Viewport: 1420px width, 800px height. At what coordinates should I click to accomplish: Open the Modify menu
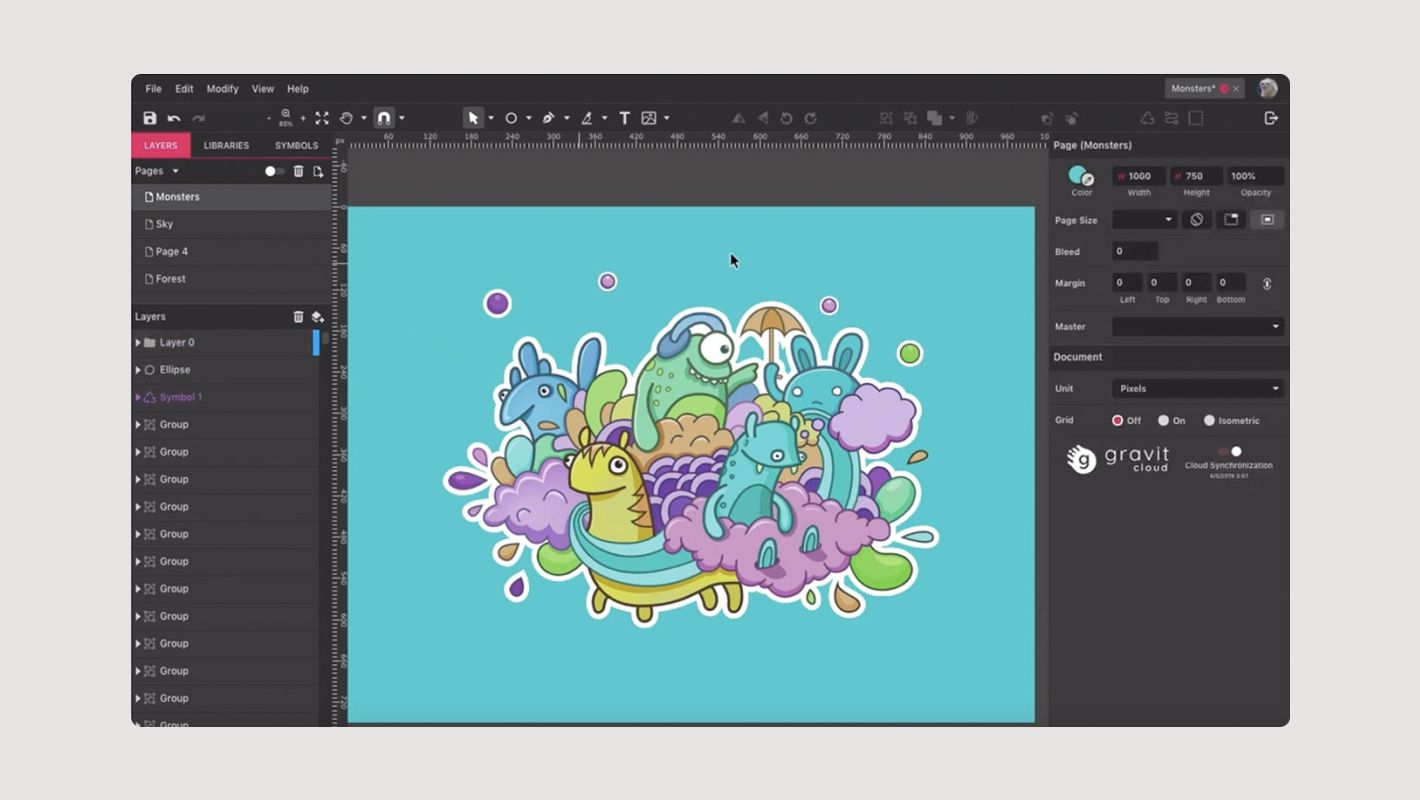(222, 88)
